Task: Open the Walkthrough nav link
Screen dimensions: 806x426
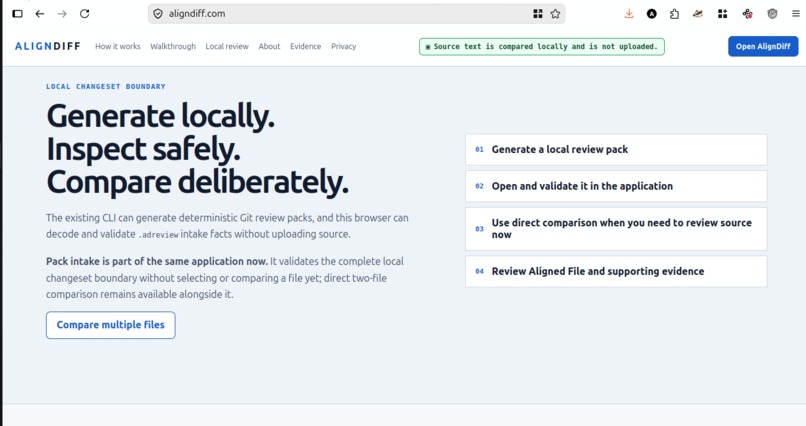Action: point(173,46)
